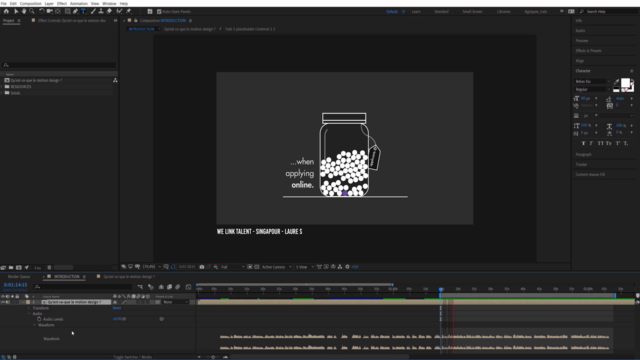This screenshot has width=640, height=360.
Task: Mute the layer's audio speaker switch
Action: click(8, 302)
